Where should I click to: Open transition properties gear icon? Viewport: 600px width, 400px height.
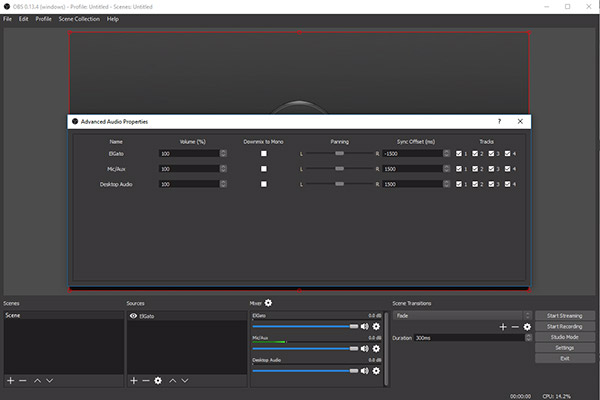tap(527, 327)
